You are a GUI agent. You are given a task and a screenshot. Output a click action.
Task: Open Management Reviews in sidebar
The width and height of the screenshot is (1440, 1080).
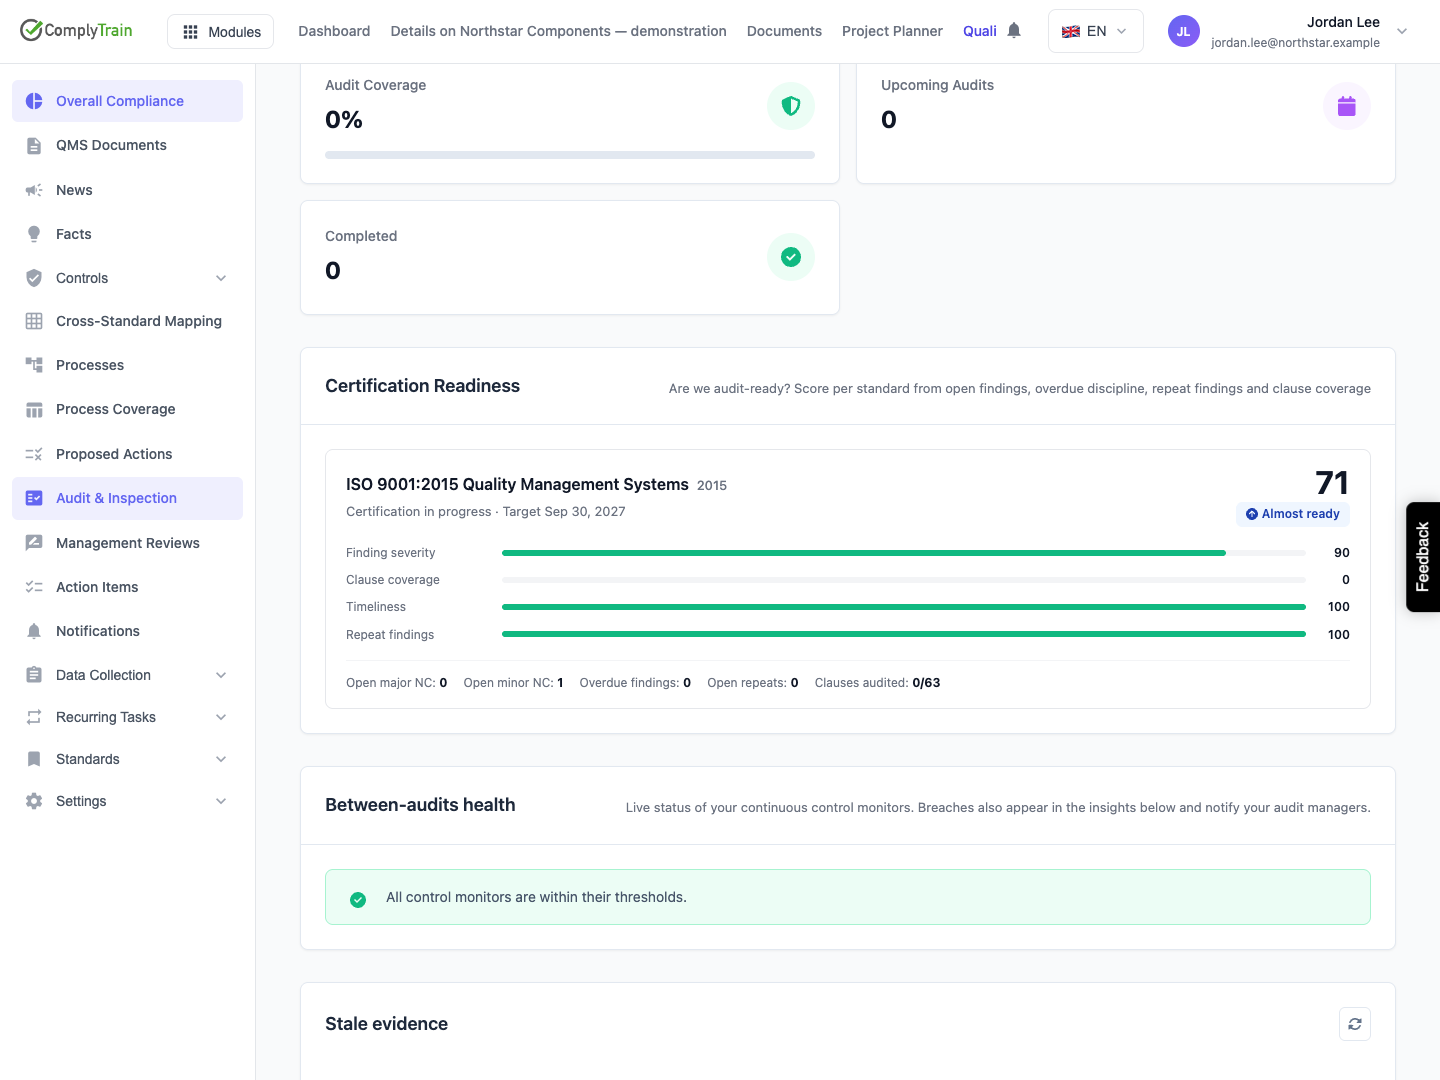click(x=127, y=543)
